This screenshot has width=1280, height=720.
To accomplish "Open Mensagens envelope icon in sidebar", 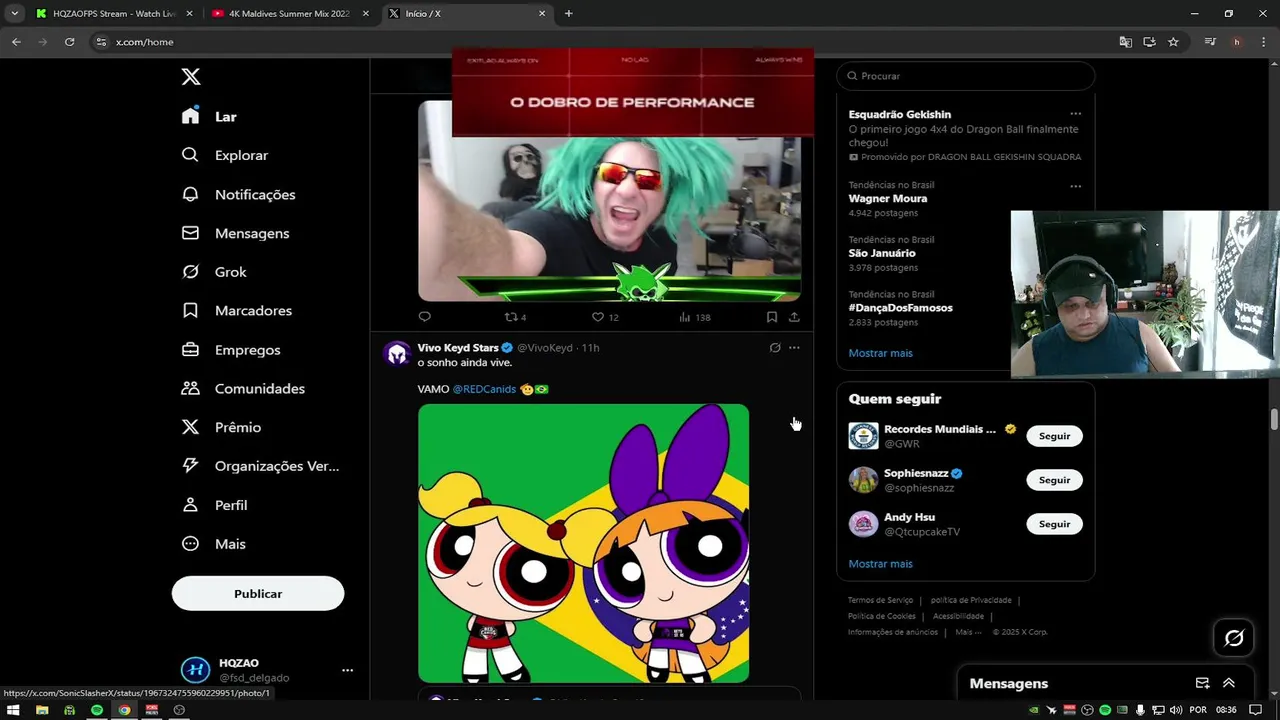I will (190, 233).
